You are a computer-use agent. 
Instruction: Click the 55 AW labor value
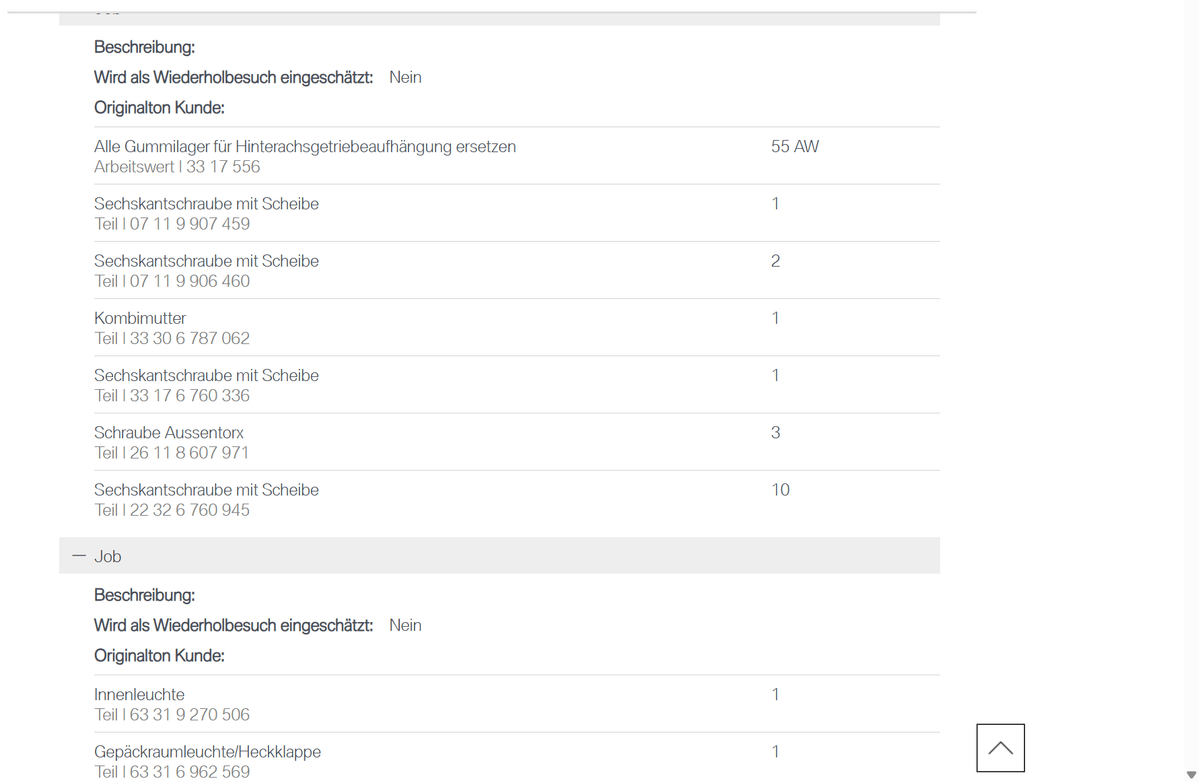[x=795, y=146]
